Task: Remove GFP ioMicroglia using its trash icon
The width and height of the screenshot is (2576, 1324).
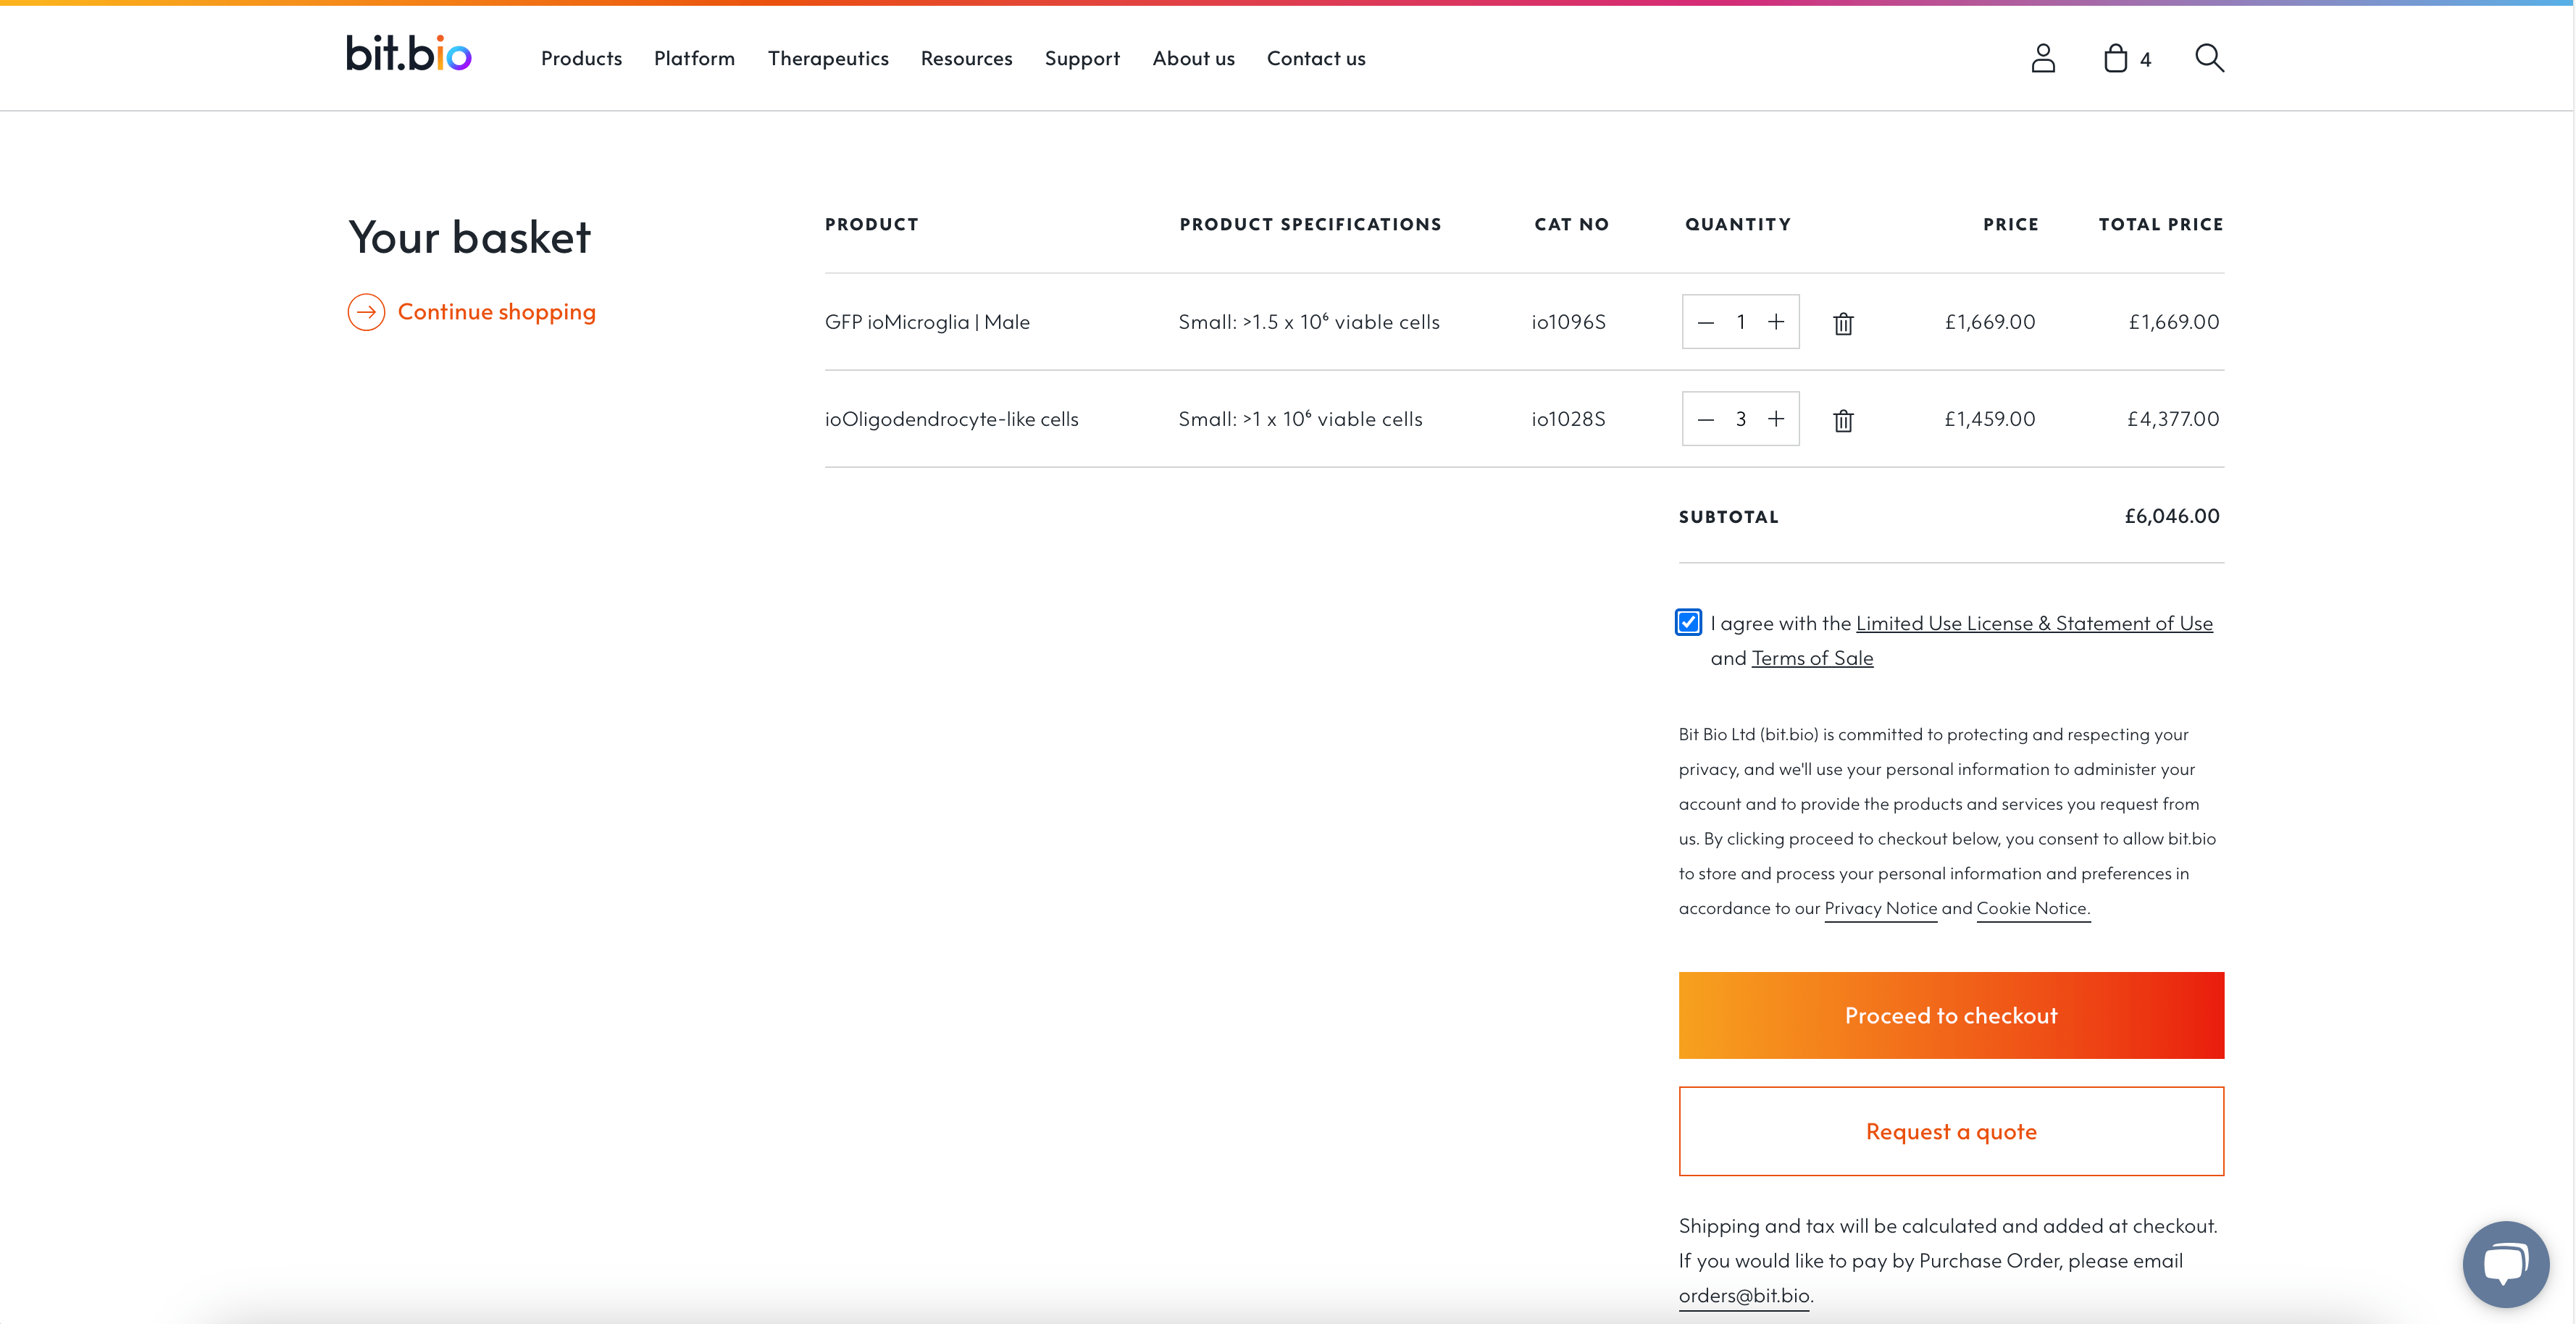Action: click(x=1843, y=322)
